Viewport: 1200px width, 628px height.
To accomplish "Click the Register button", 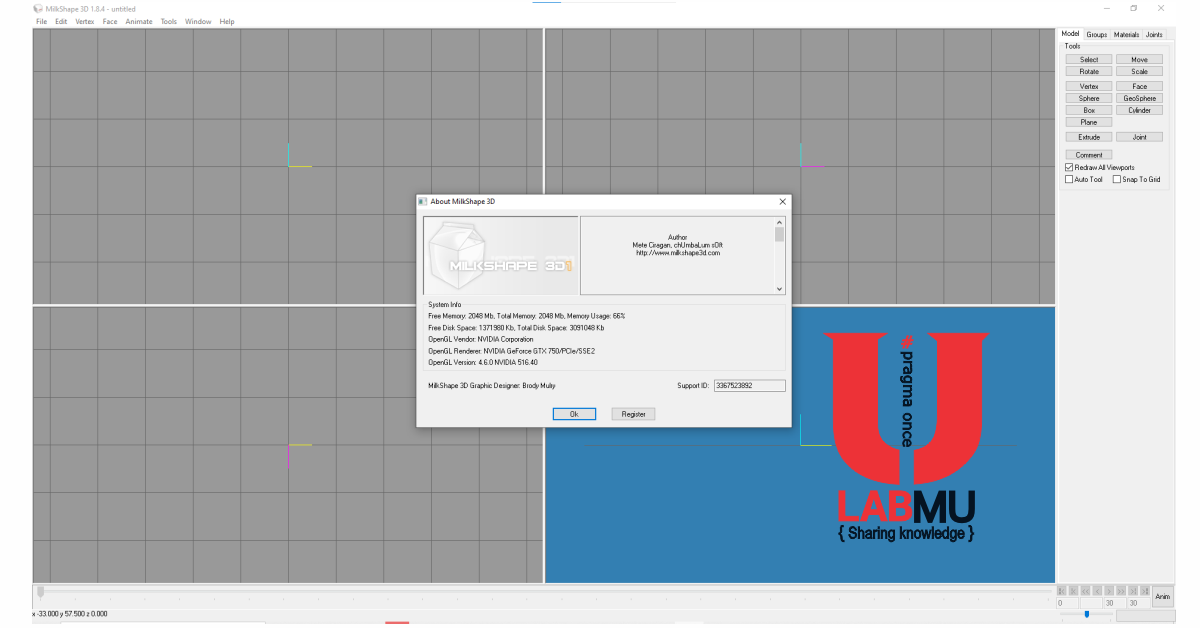I will pos(633,414).
